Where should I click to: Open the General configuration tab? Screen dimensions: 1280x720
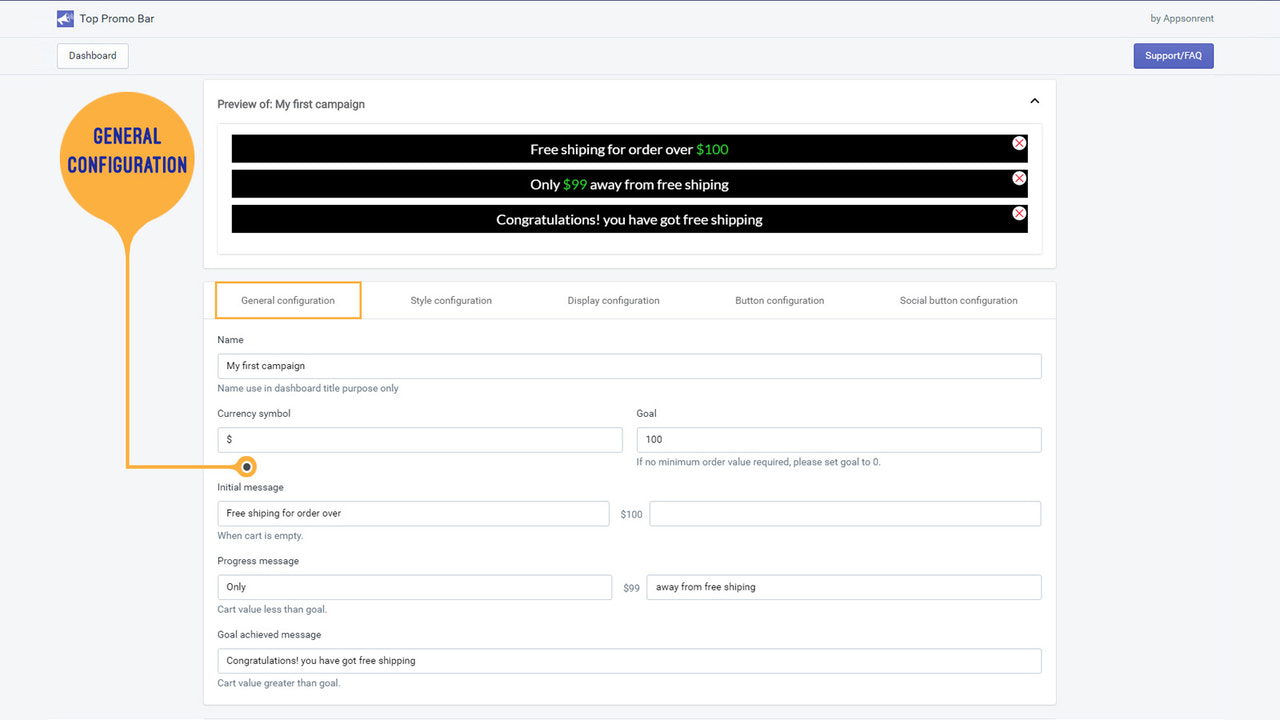click(x=288, y=300)
